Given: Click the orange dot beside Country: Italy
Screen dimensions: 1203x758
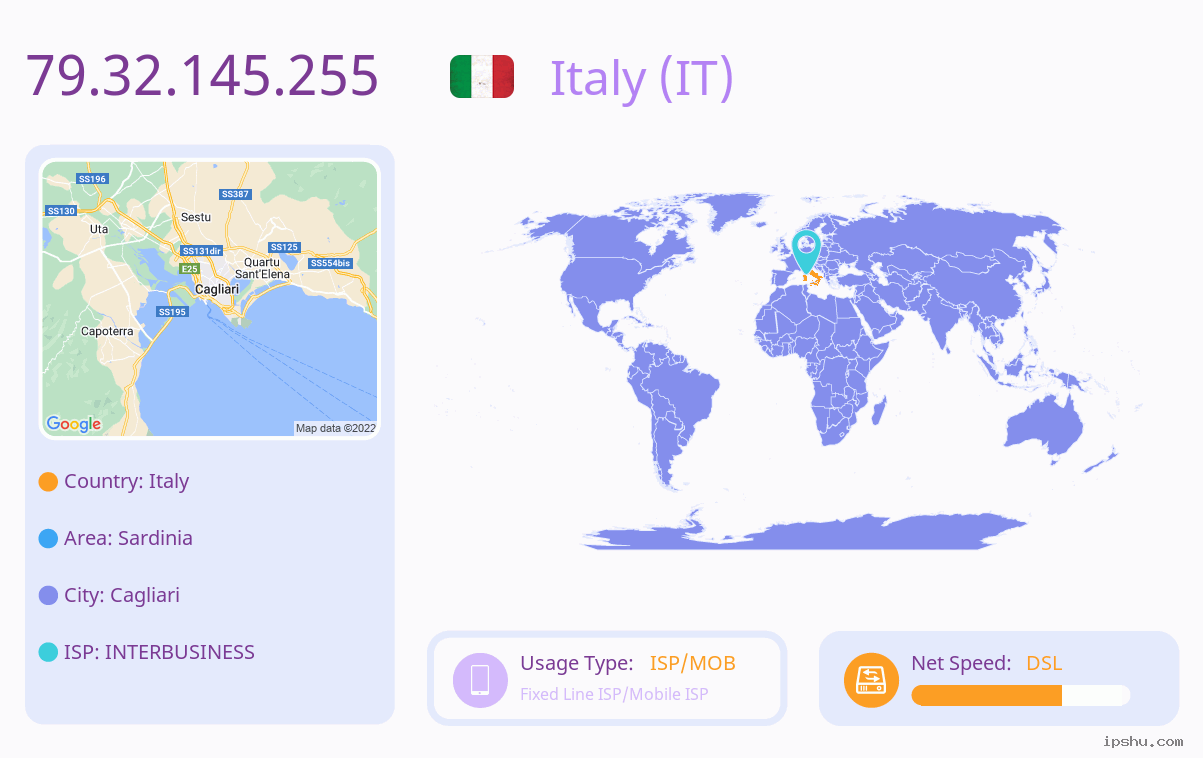Looking at the screenshot, I should point(48,482).
